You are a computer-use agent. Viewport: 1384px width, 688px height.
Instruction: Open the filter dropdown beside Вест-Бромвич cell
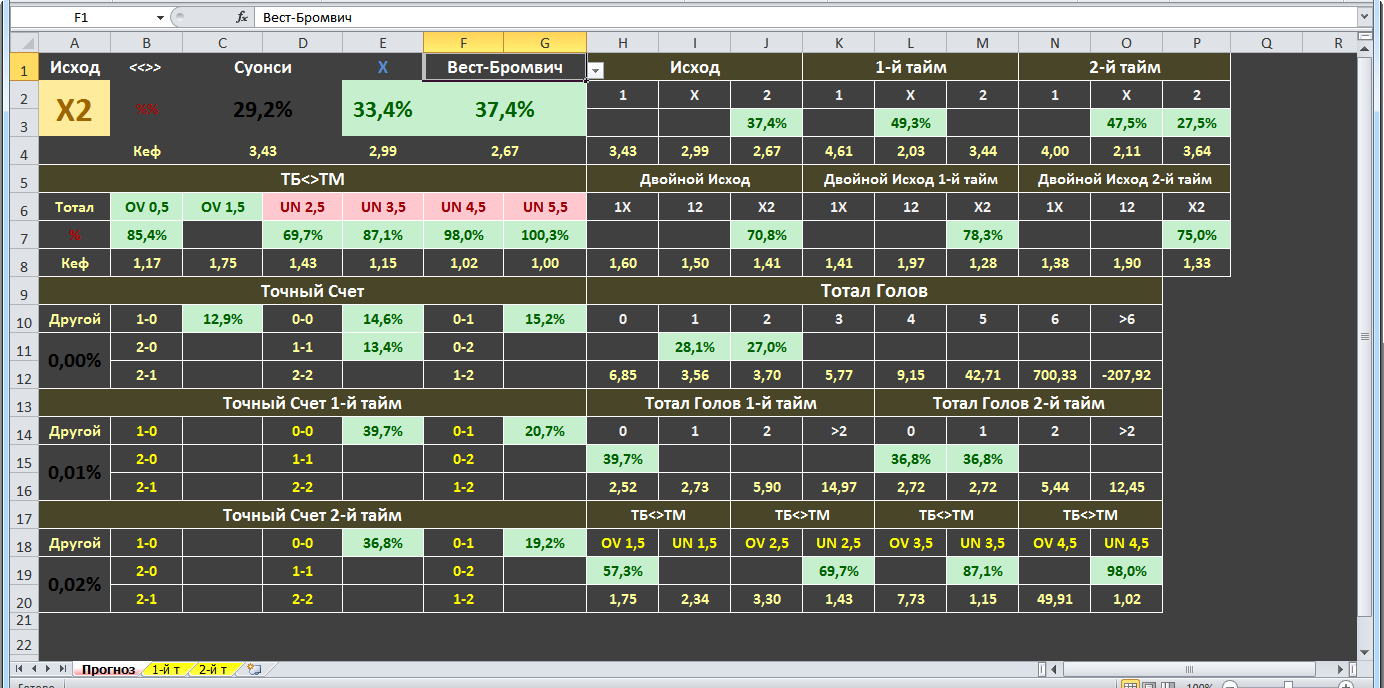pos(595,71)
